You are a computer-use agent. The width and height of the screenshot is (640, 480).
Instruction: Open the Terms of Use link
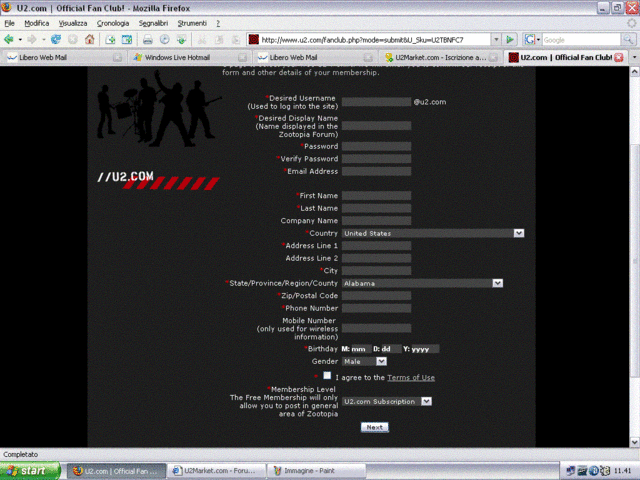tap(411, 378)
